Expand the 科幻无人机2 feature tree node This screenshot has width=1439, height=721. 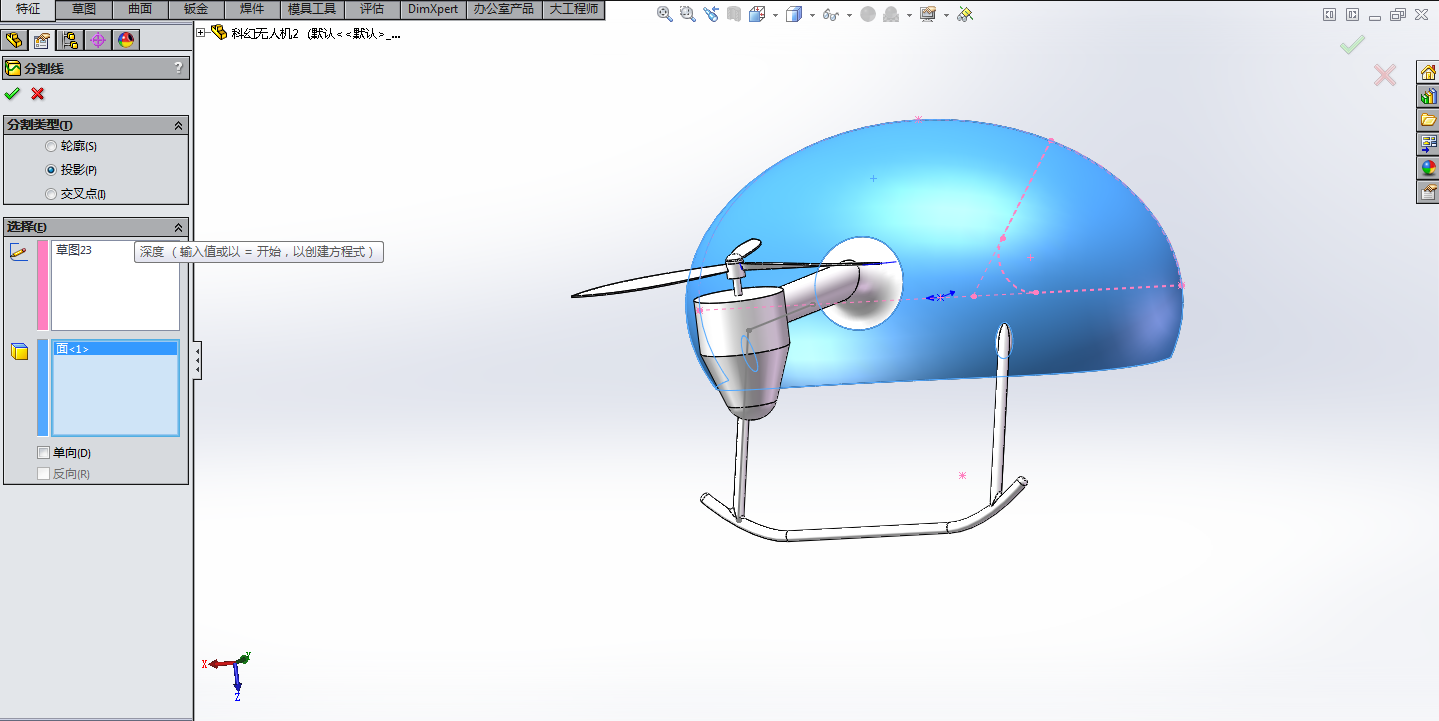pyautogui.click(x=201, y=33)
